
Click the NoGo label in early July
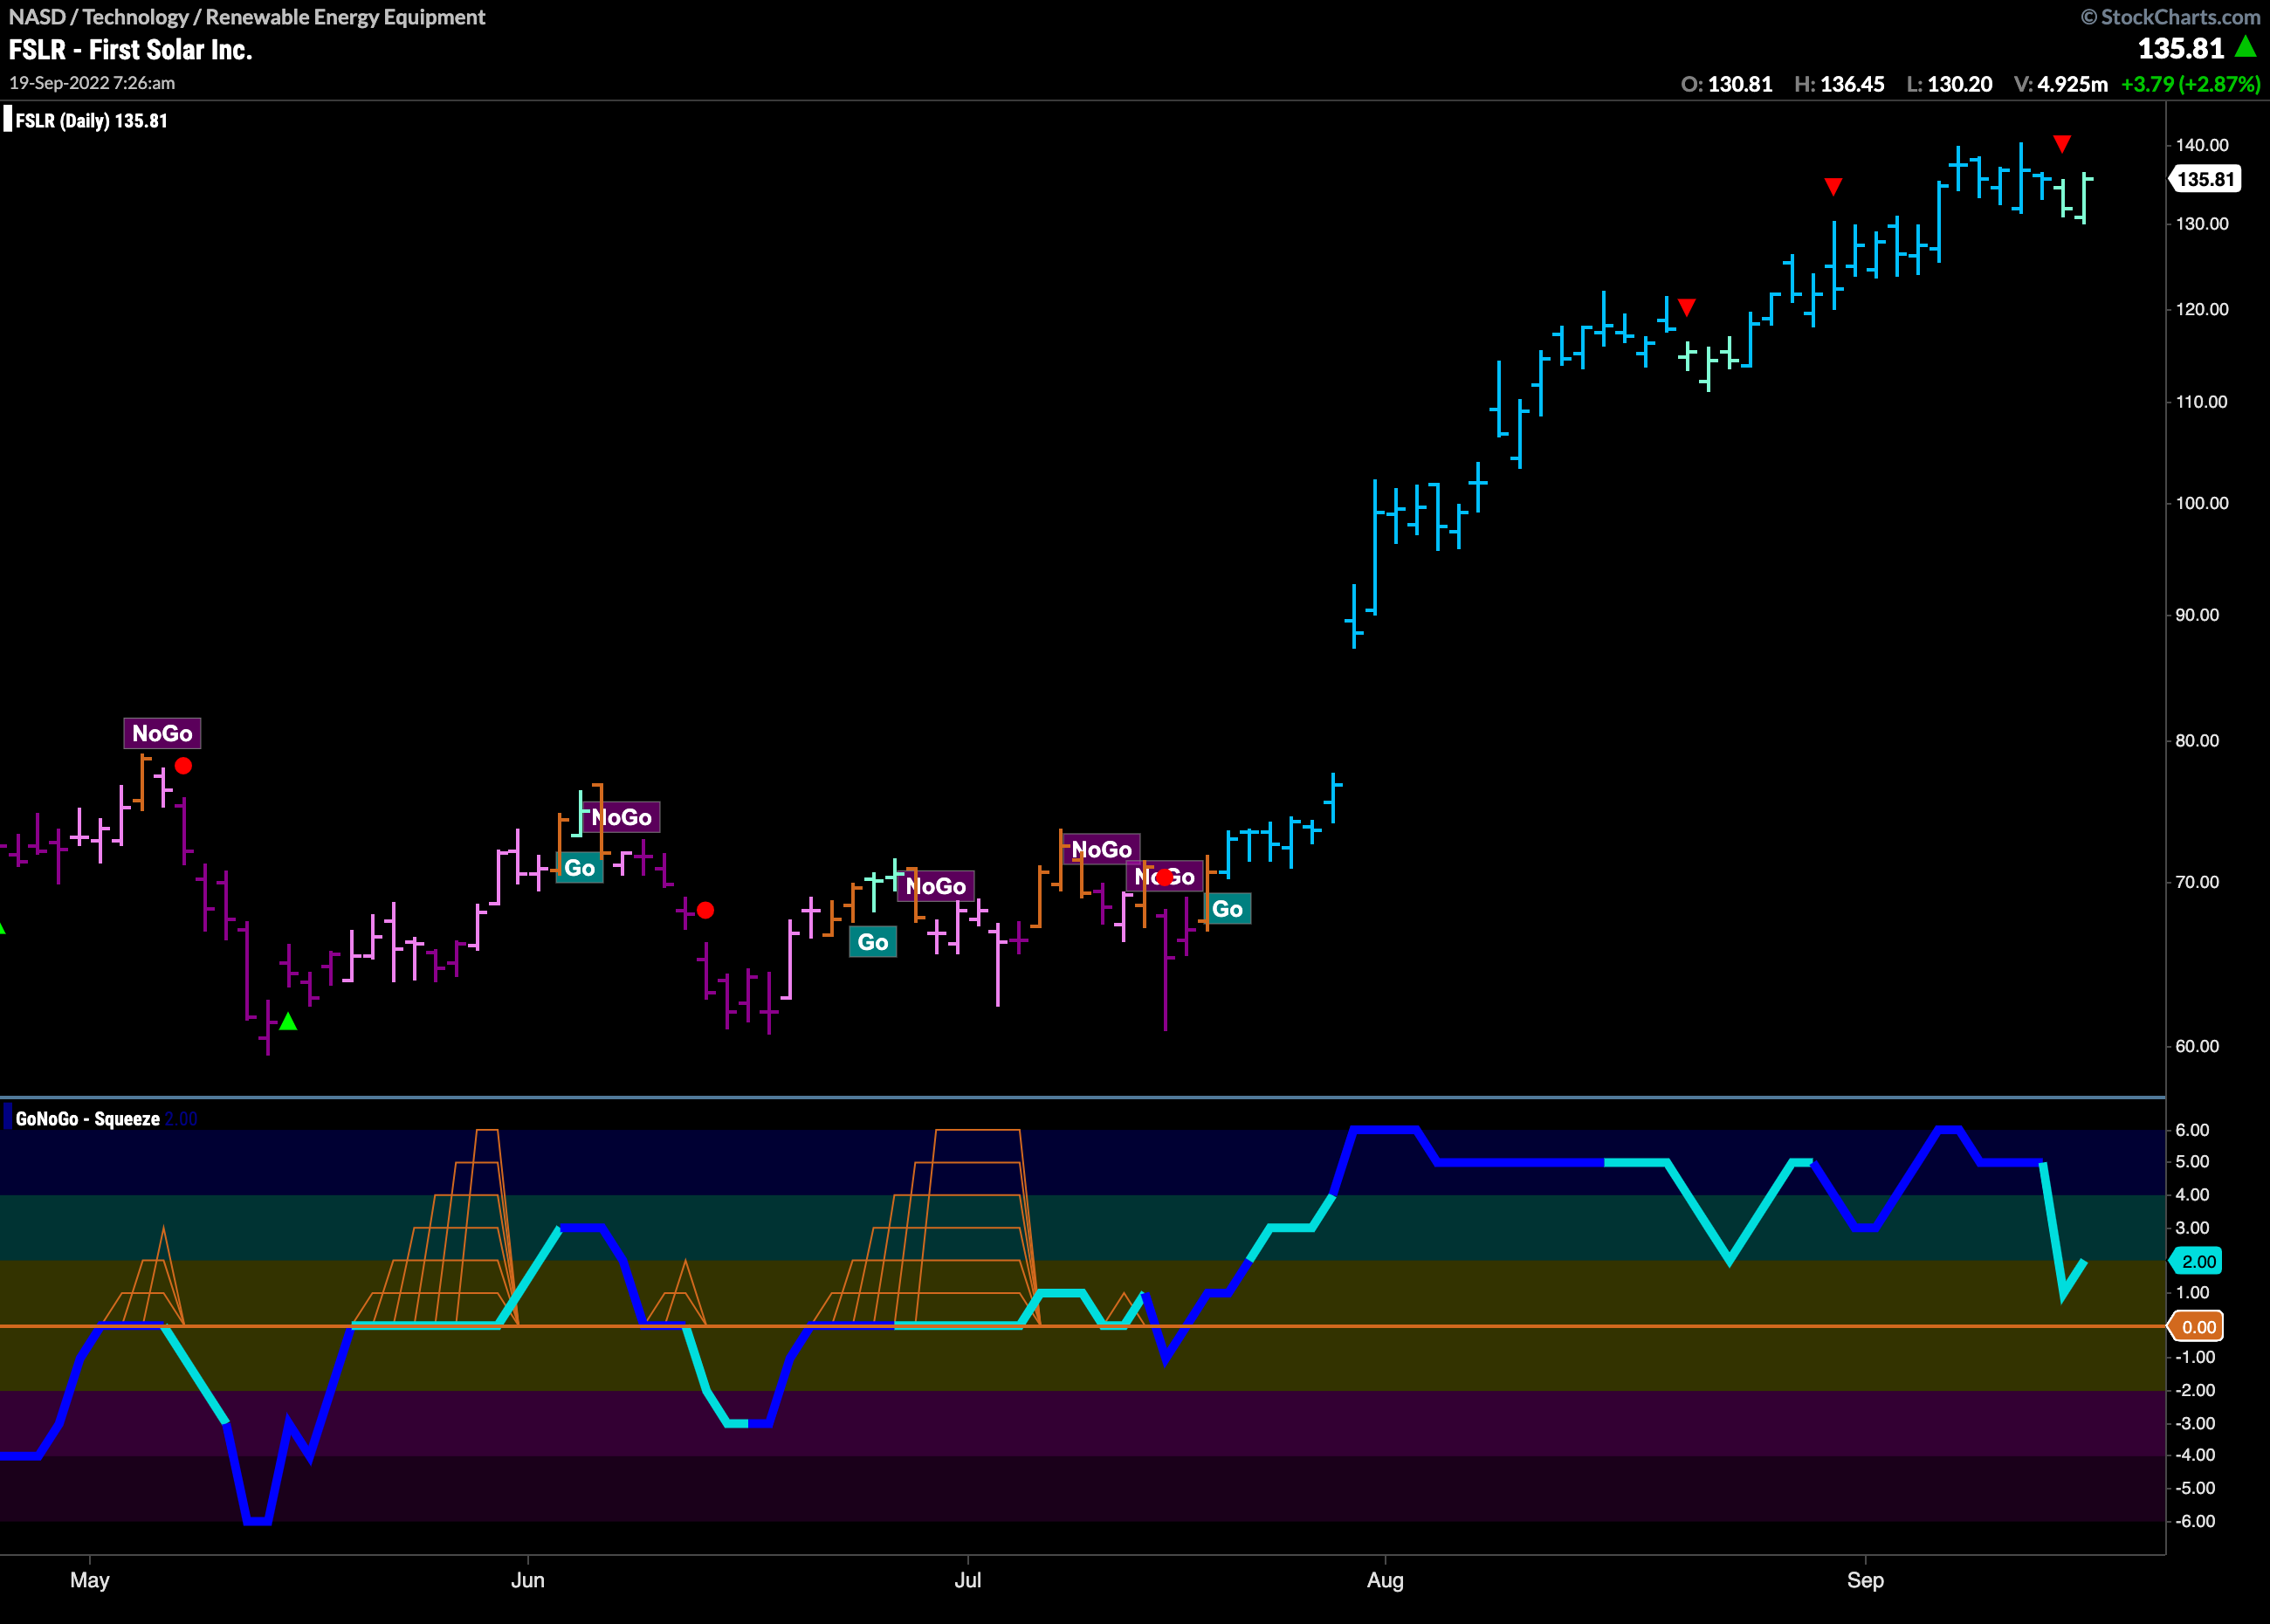[1101, 850]
